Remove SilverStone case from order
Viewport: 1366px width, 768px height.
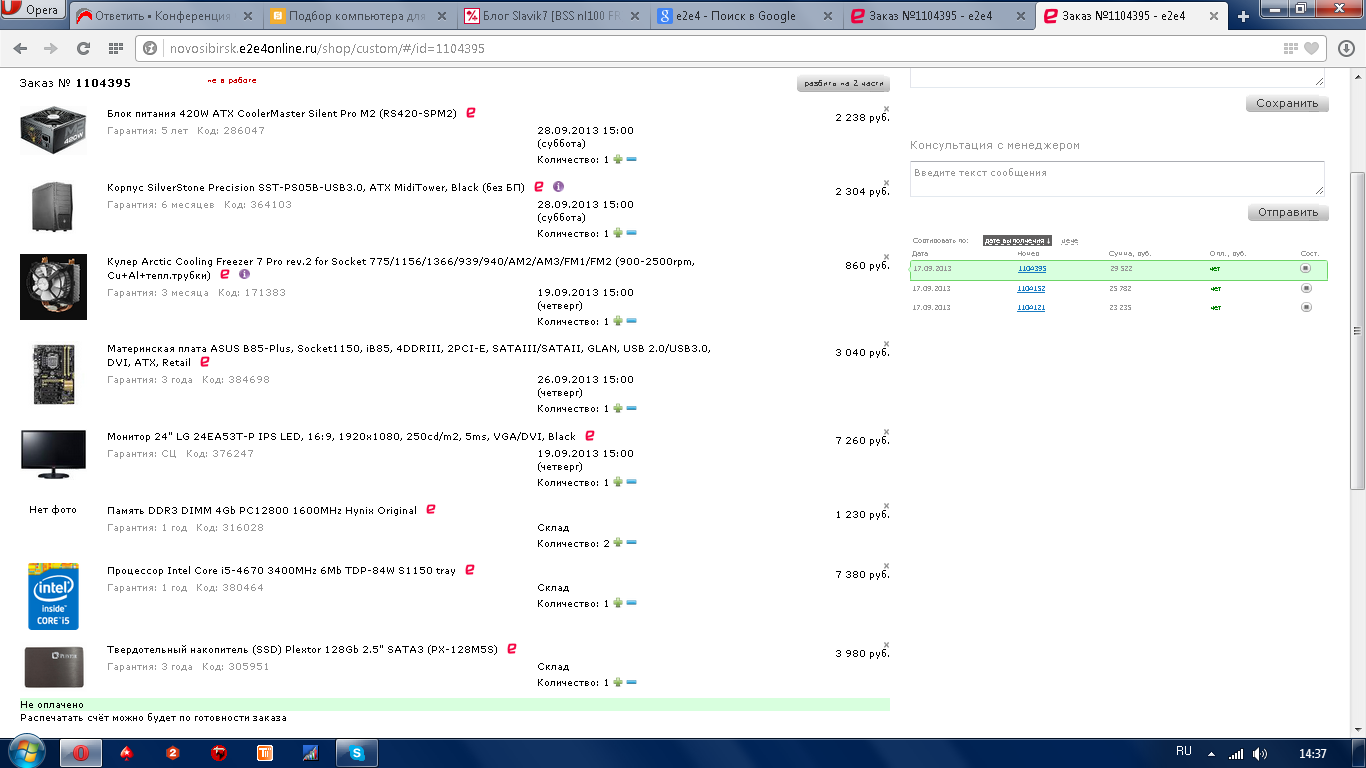[886, 183]
